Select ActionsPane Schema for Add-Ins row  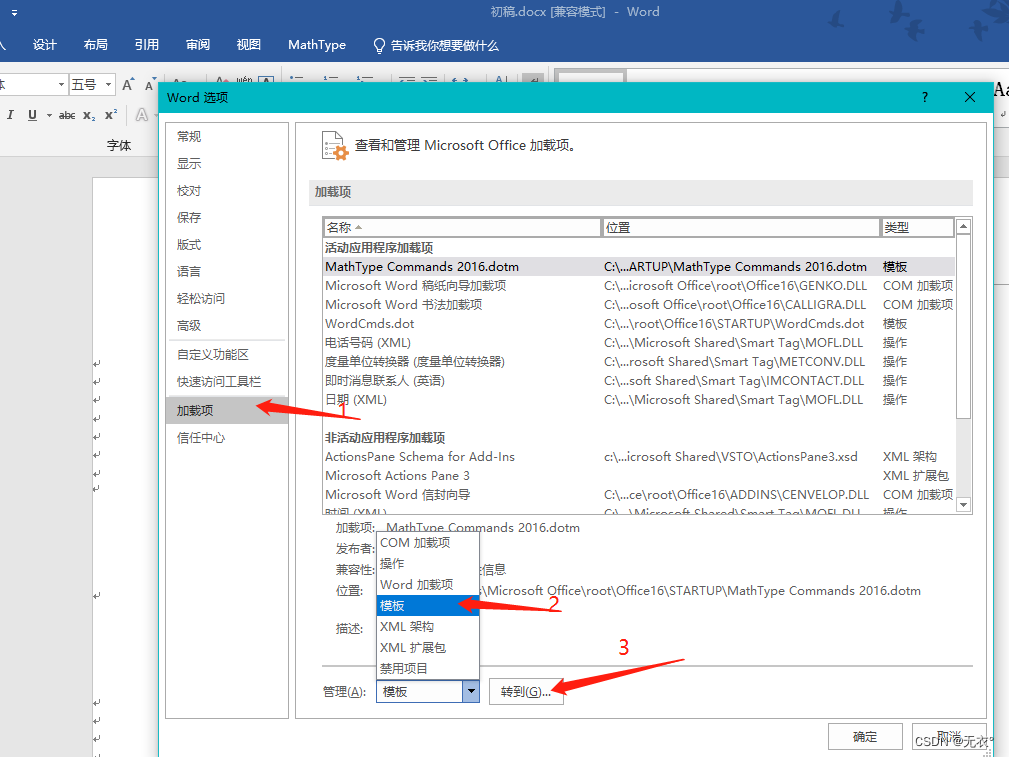(639, 456)
